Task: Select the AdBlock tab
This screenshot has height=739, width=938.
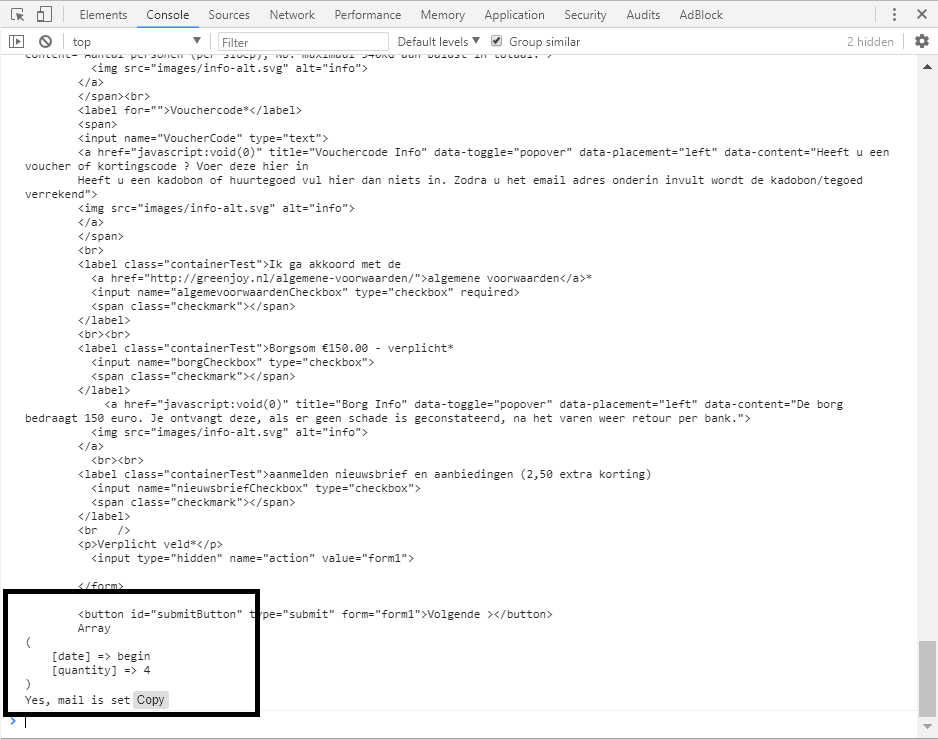Action: [701, 15]
